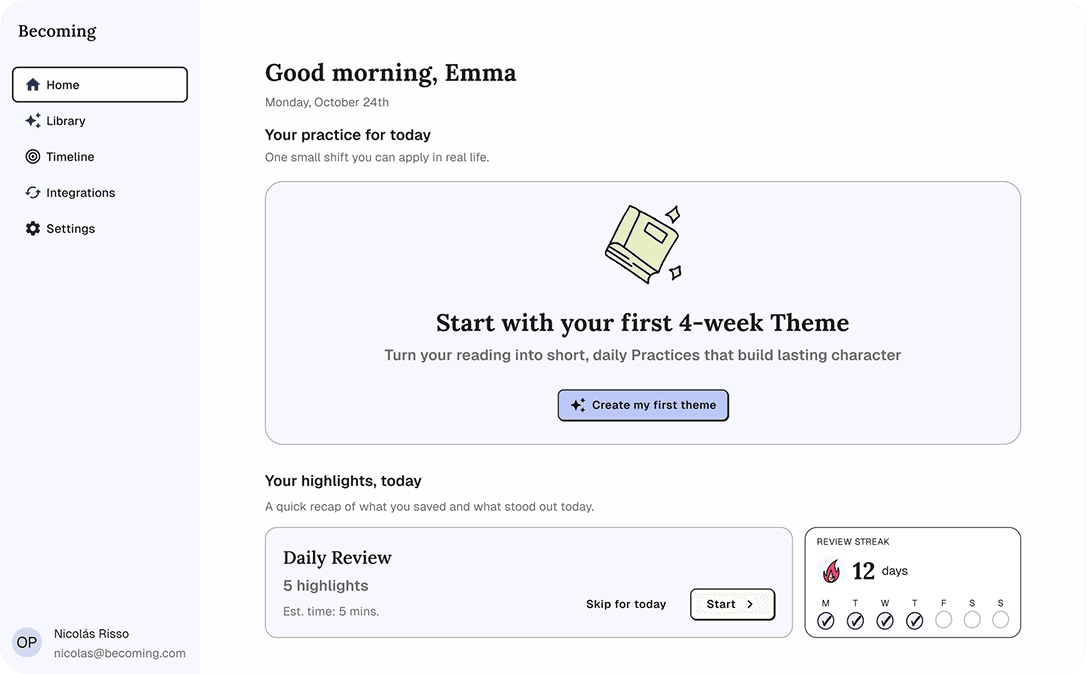Toggle Monday's review streak checkmark

(826, 621)
